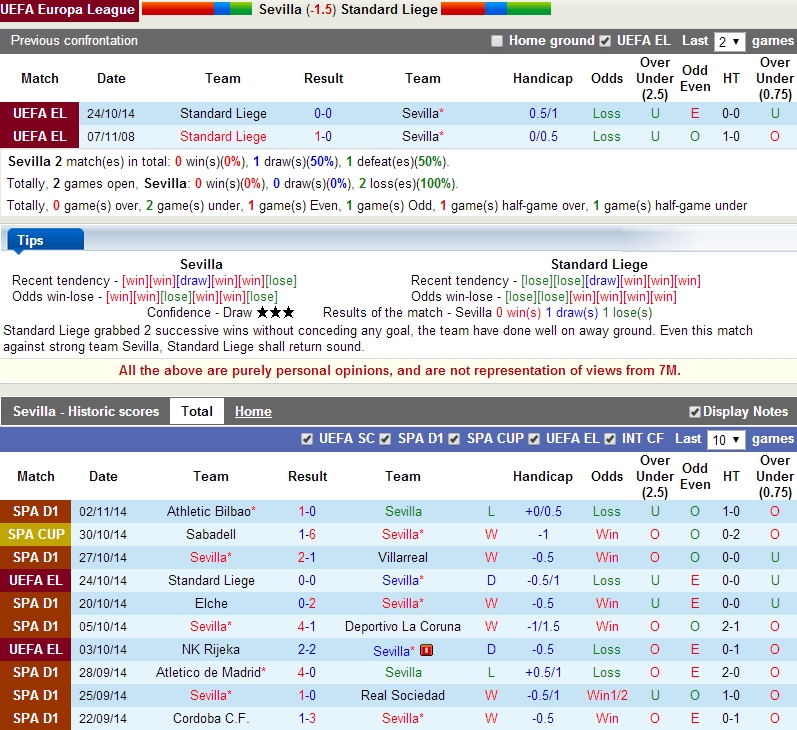
Task: Click the three-star confidence rating
Action: click(275, 312)
